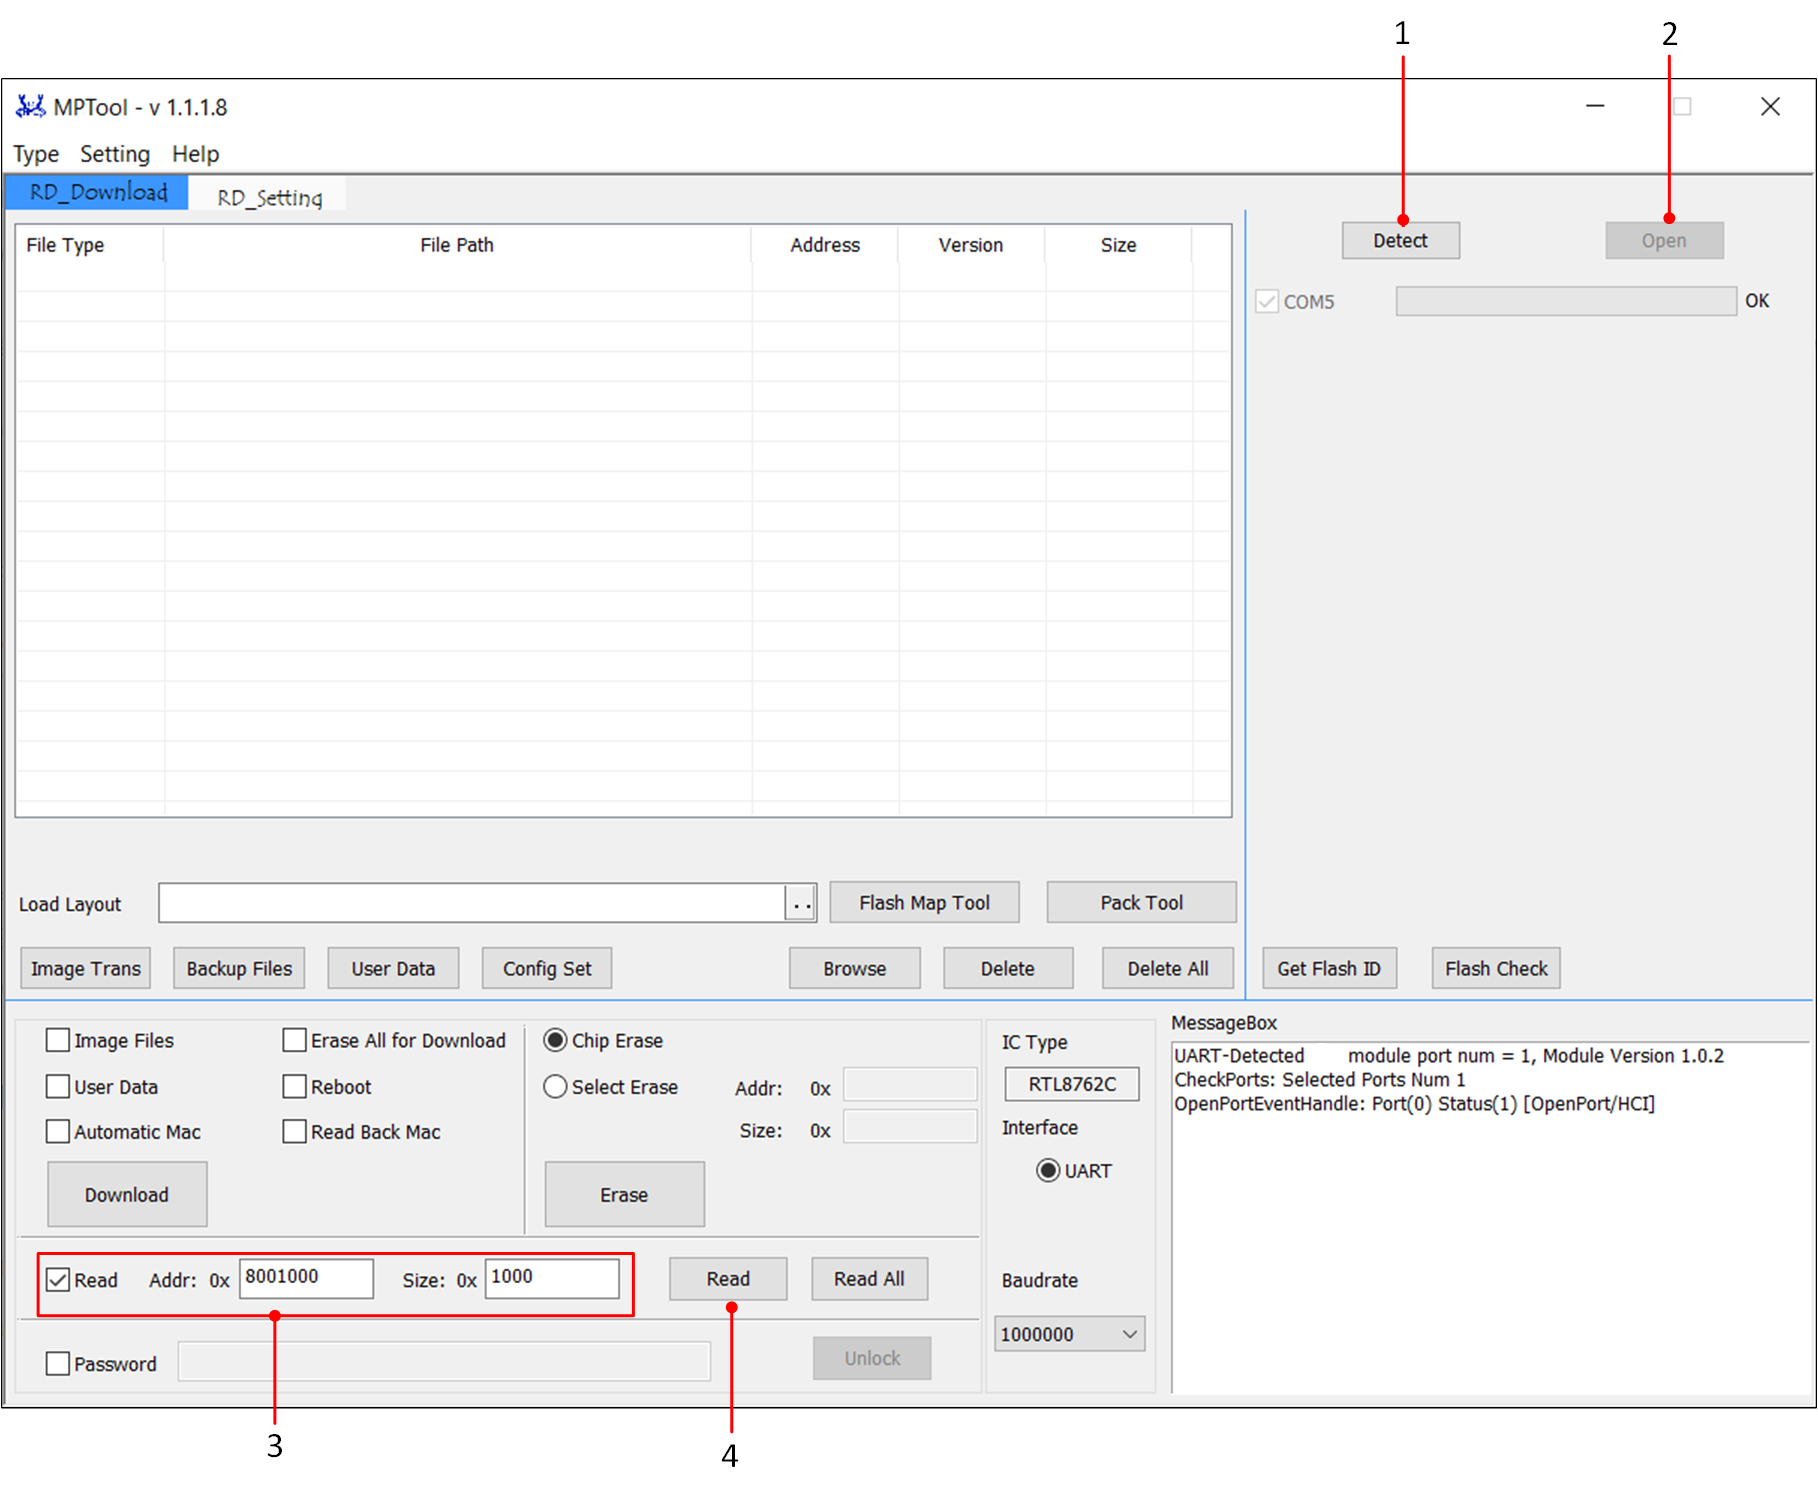Enable the Password checkbox
This screenshot has height=1495, width=1818.
click(x=59, y=1364)
